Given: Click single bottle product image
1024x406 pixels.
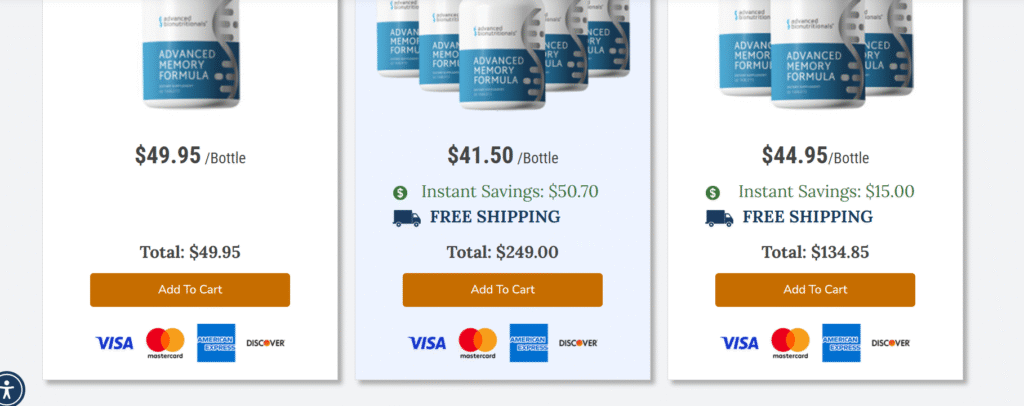Looking at the screenshot, I should pyautogui.click(x=191, y=54).
